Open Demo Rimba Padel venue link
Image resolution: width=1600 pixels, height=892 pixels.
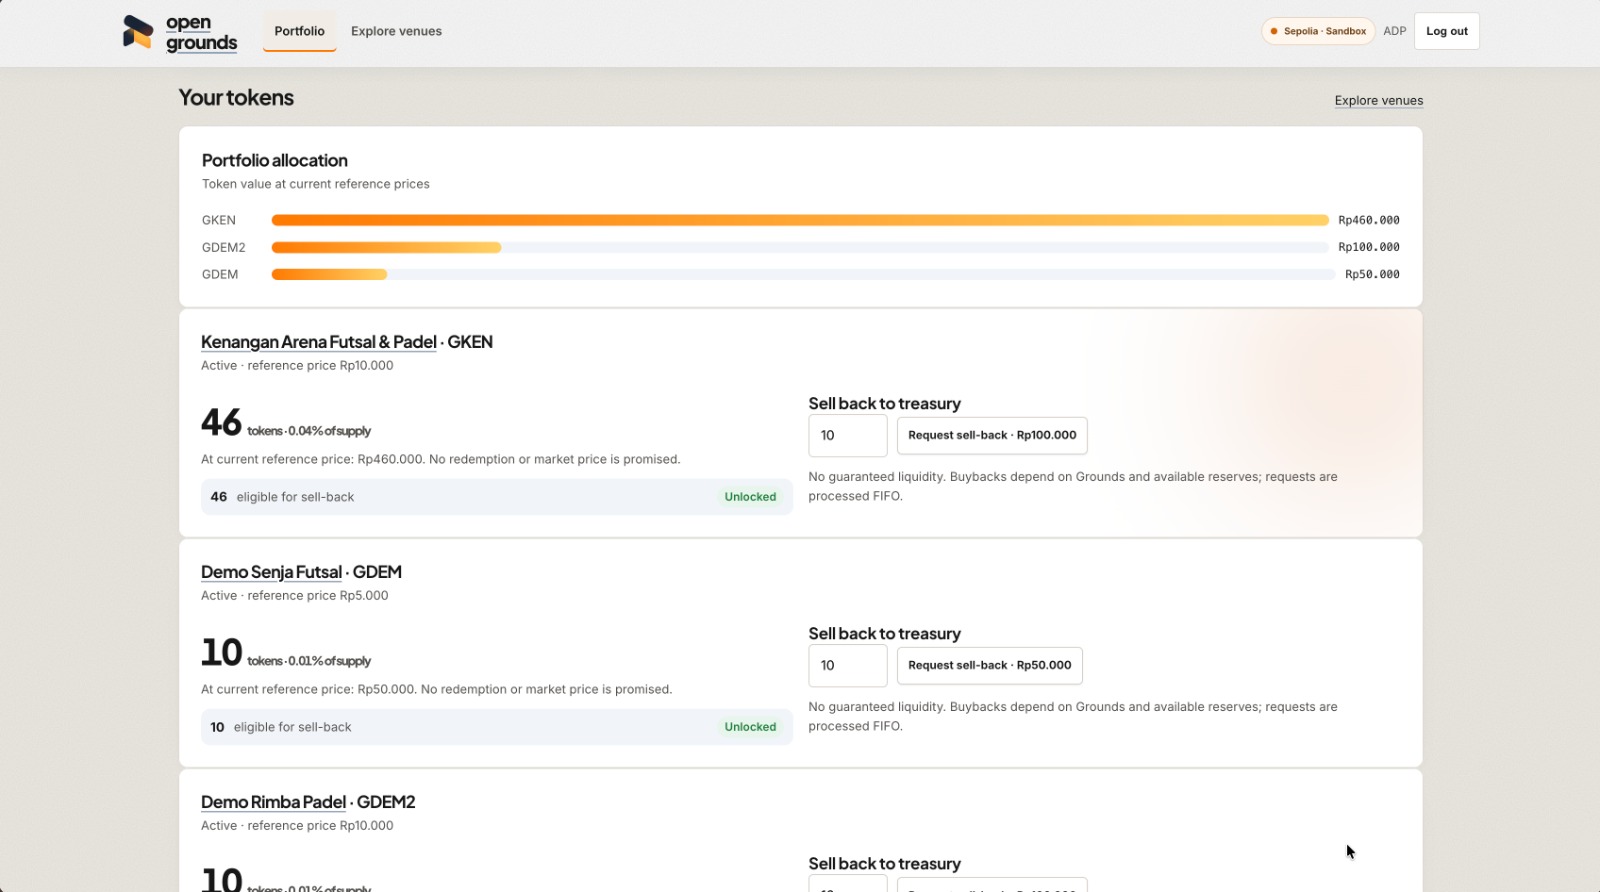pos(273,802)
